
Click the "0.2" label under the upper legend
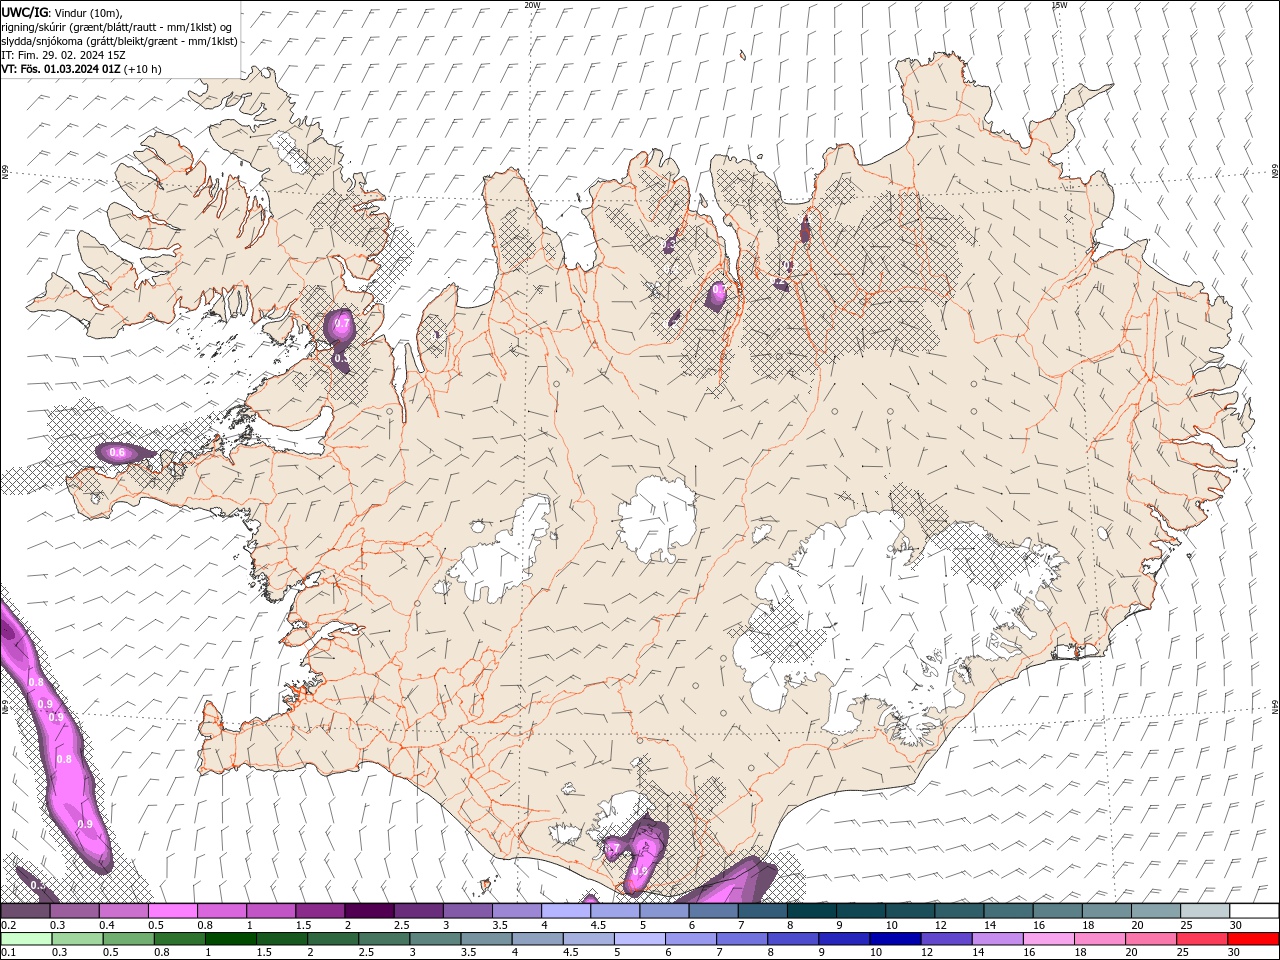9,925
